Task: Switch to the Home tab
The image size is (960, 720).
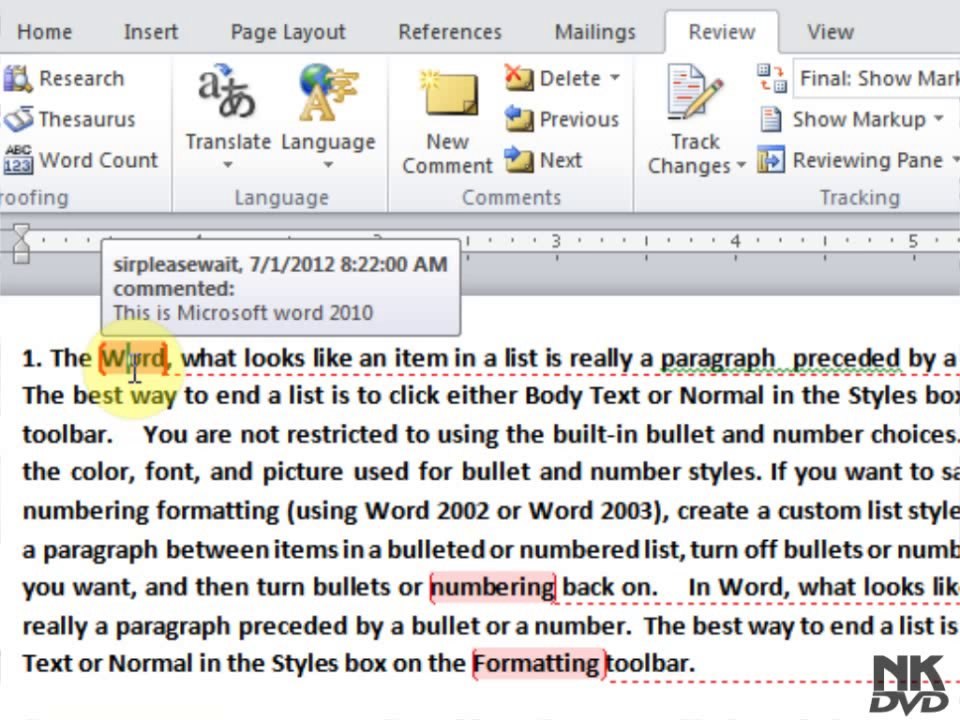Action: pyautogui.click(x=44, y=32)
